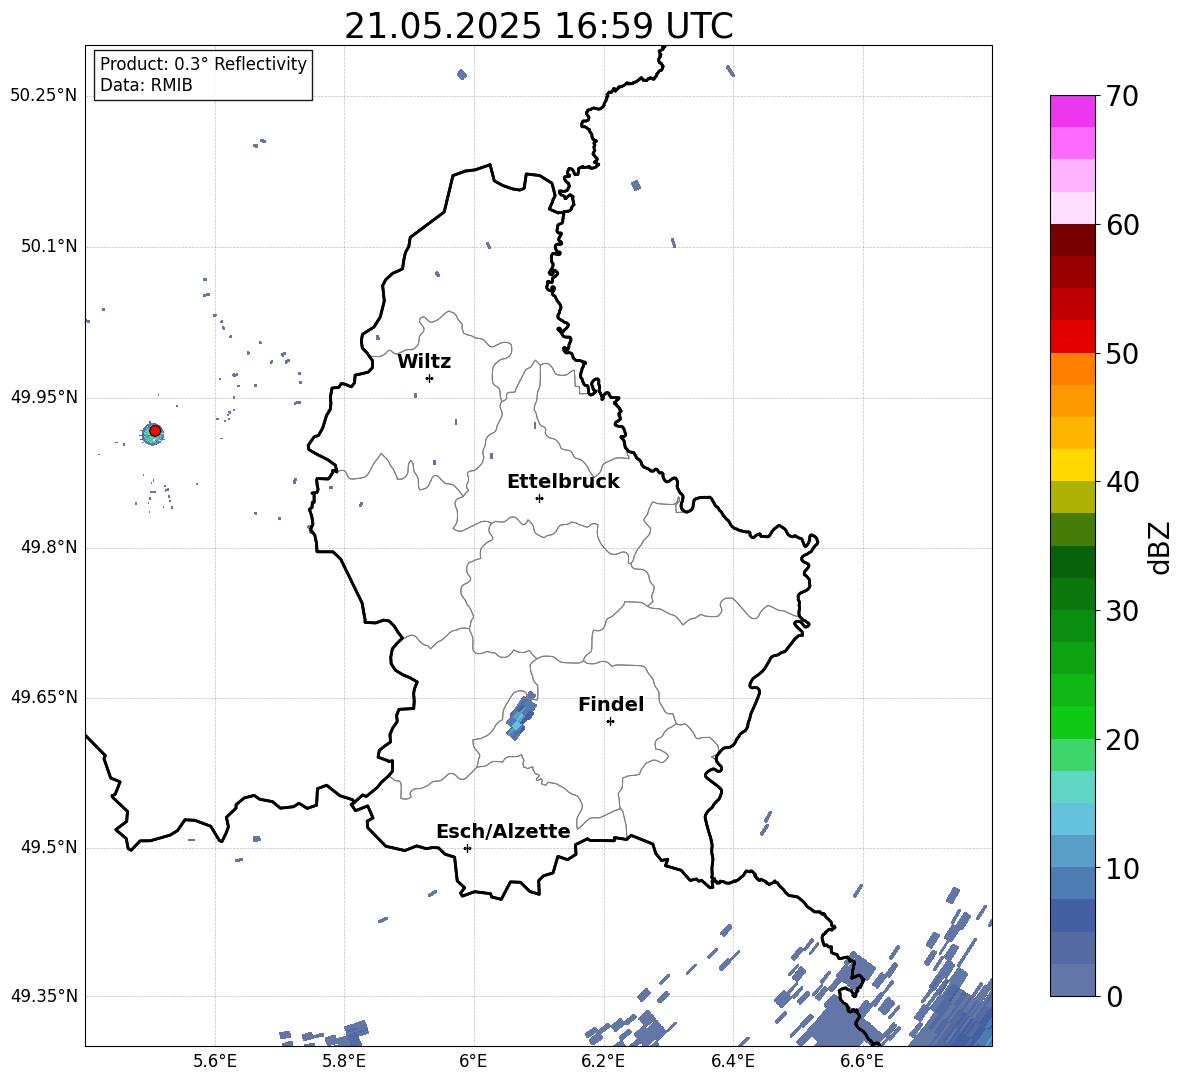The image size is (1184, 1081).
Task: Click the Wiltz cross marker
Action: pos(430,378)
